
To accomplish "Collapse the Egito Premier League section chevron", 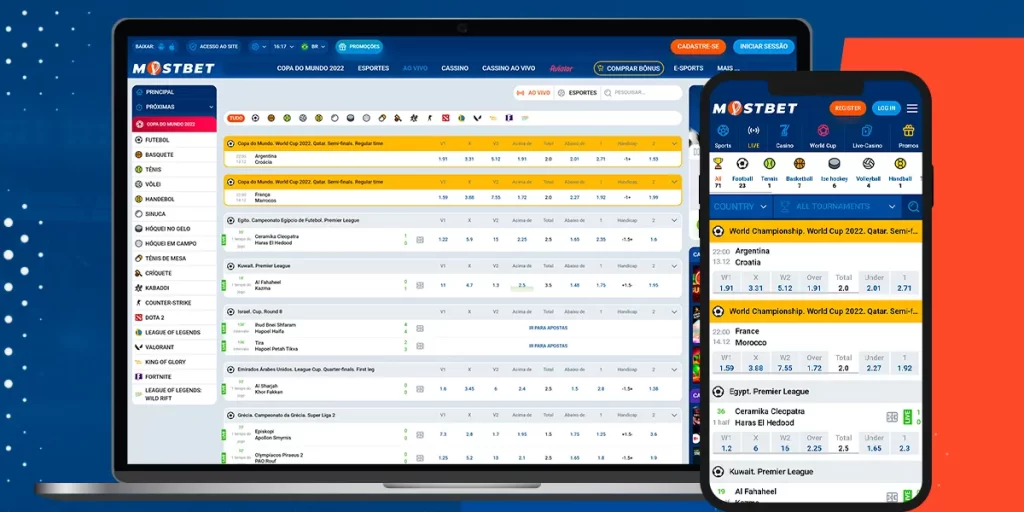I will 674,221.
